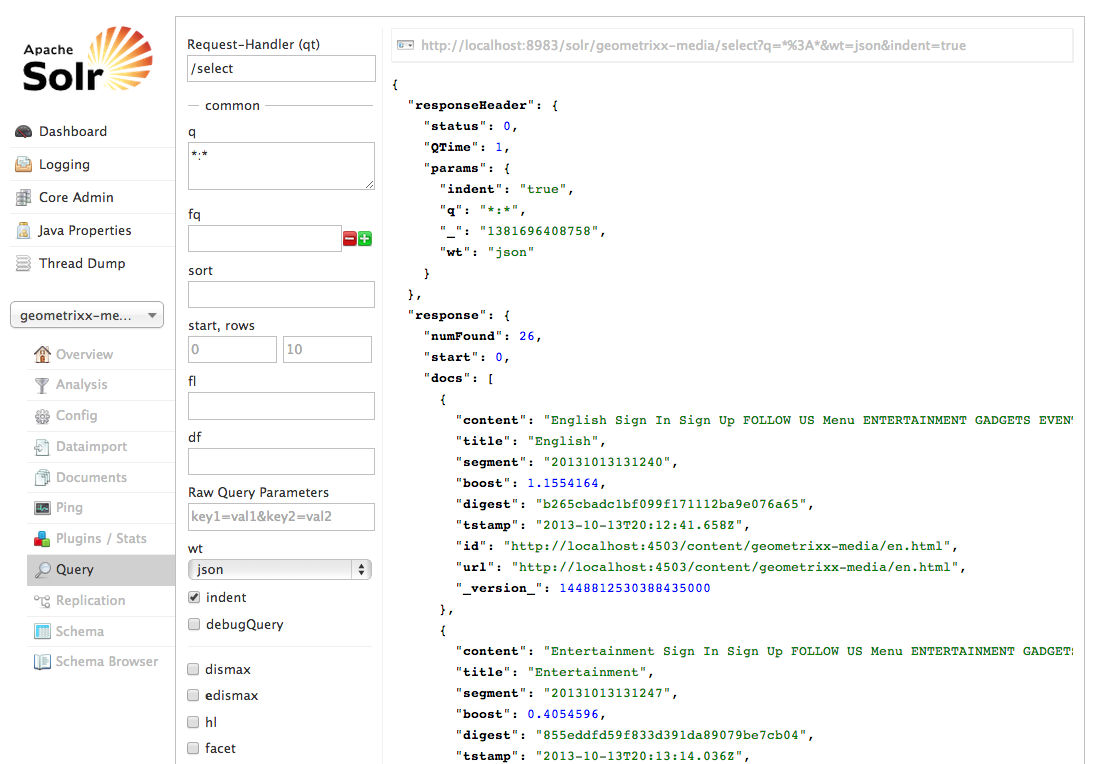The height and width of the screenshot is (764, 1103).
Task: Enable the debugQuery checkbox
Action: 194,624
